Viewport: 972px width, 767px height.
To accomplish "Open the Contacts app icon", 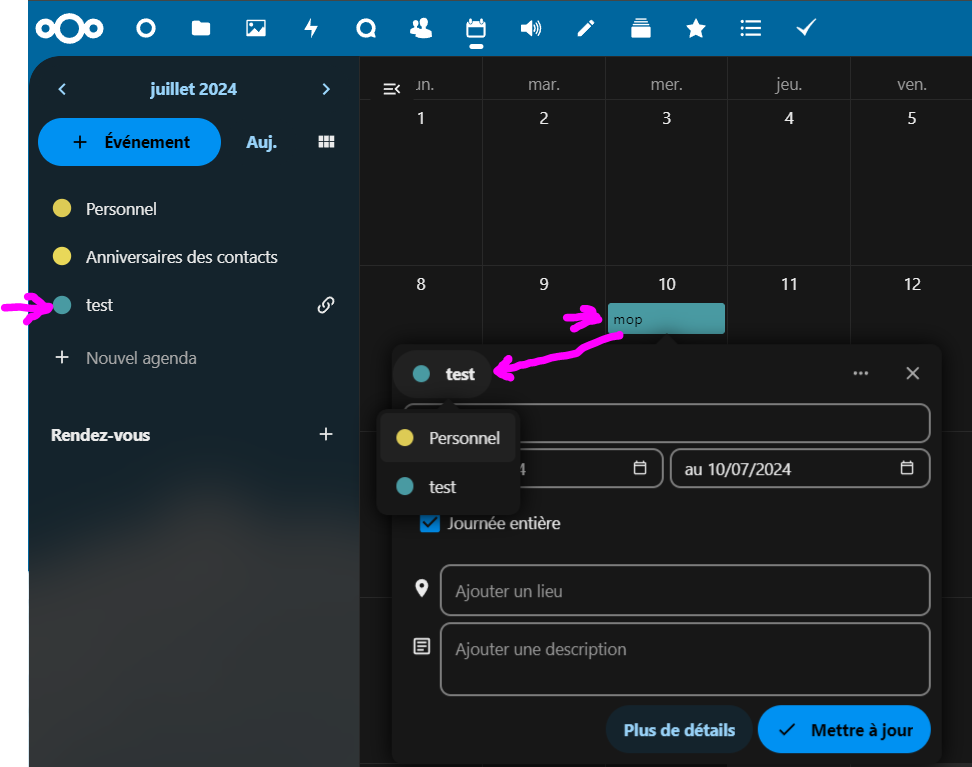I will click(x=421, y=29).
